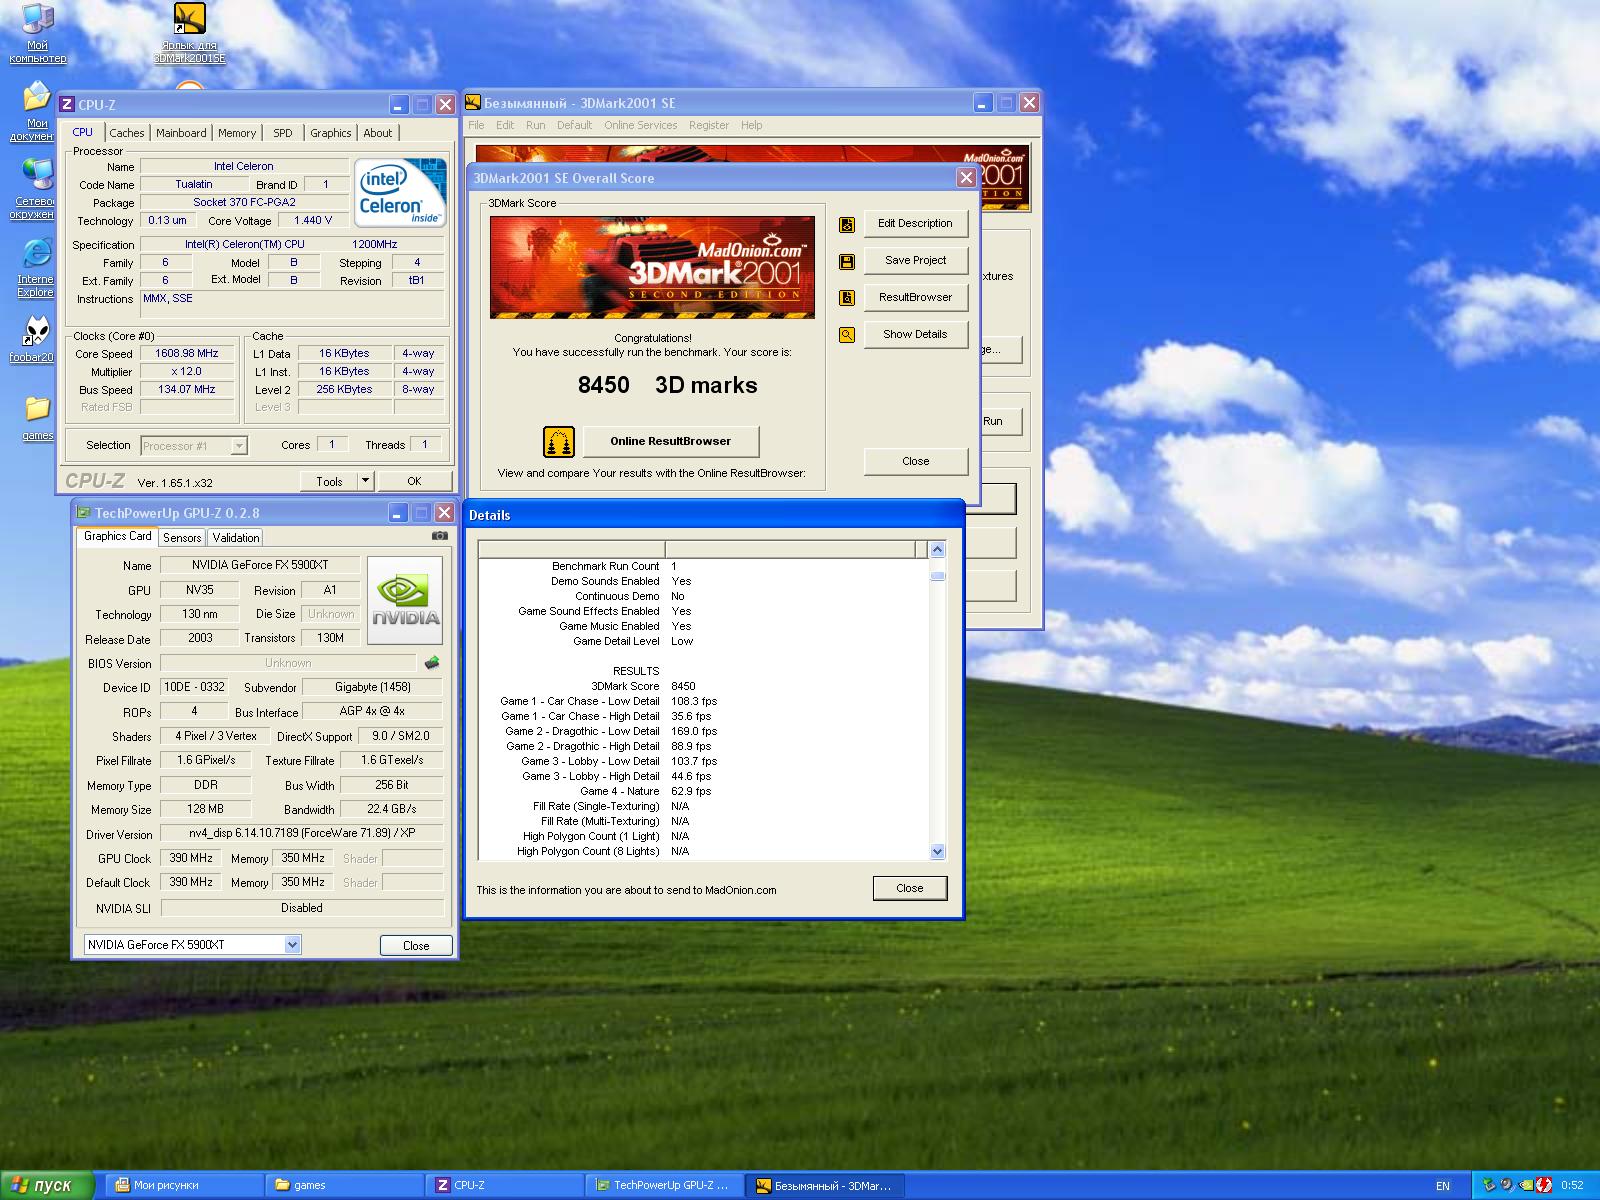The image size is (1600, 1200).
Task: Click the GPU-Z BIOS save chip icon
Action: click(432, 662)
